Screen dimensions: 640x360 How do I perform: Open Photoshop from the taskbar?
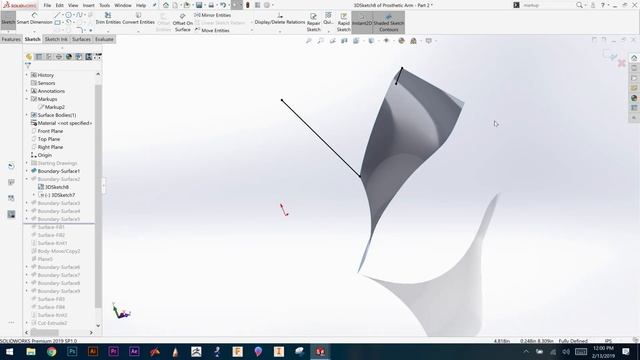(x=72, y=351)
